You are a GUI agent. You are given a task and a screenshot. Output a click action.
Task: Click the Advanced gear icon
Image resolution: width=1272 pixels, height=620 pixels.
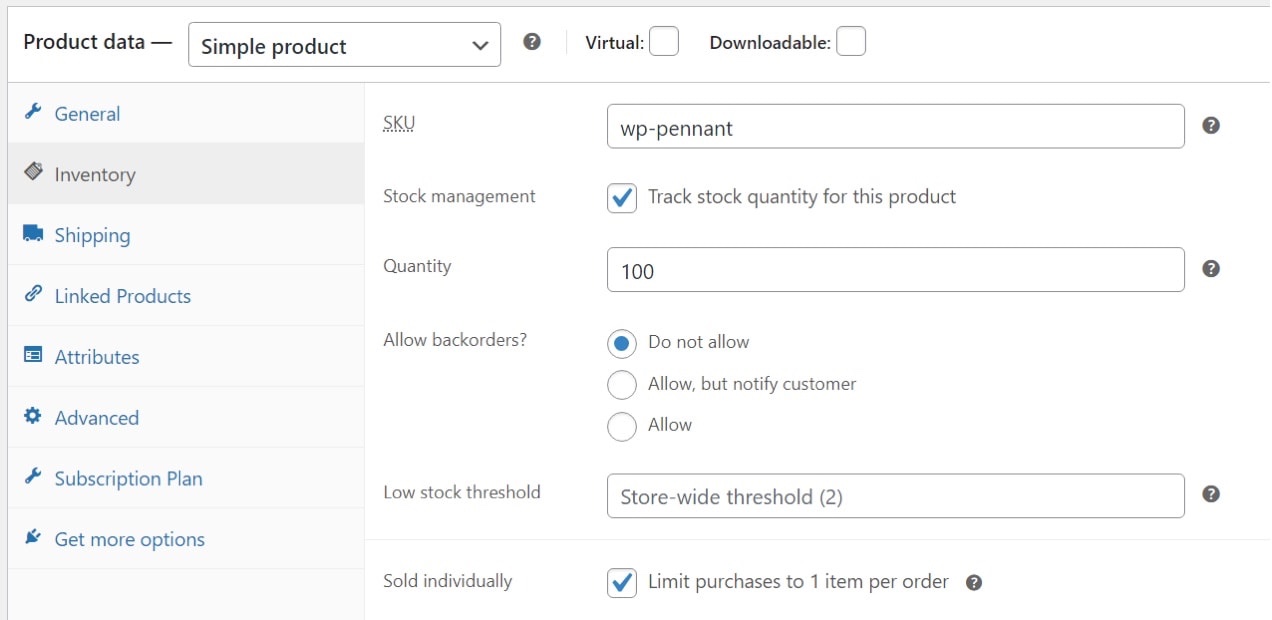pos(33,416)
